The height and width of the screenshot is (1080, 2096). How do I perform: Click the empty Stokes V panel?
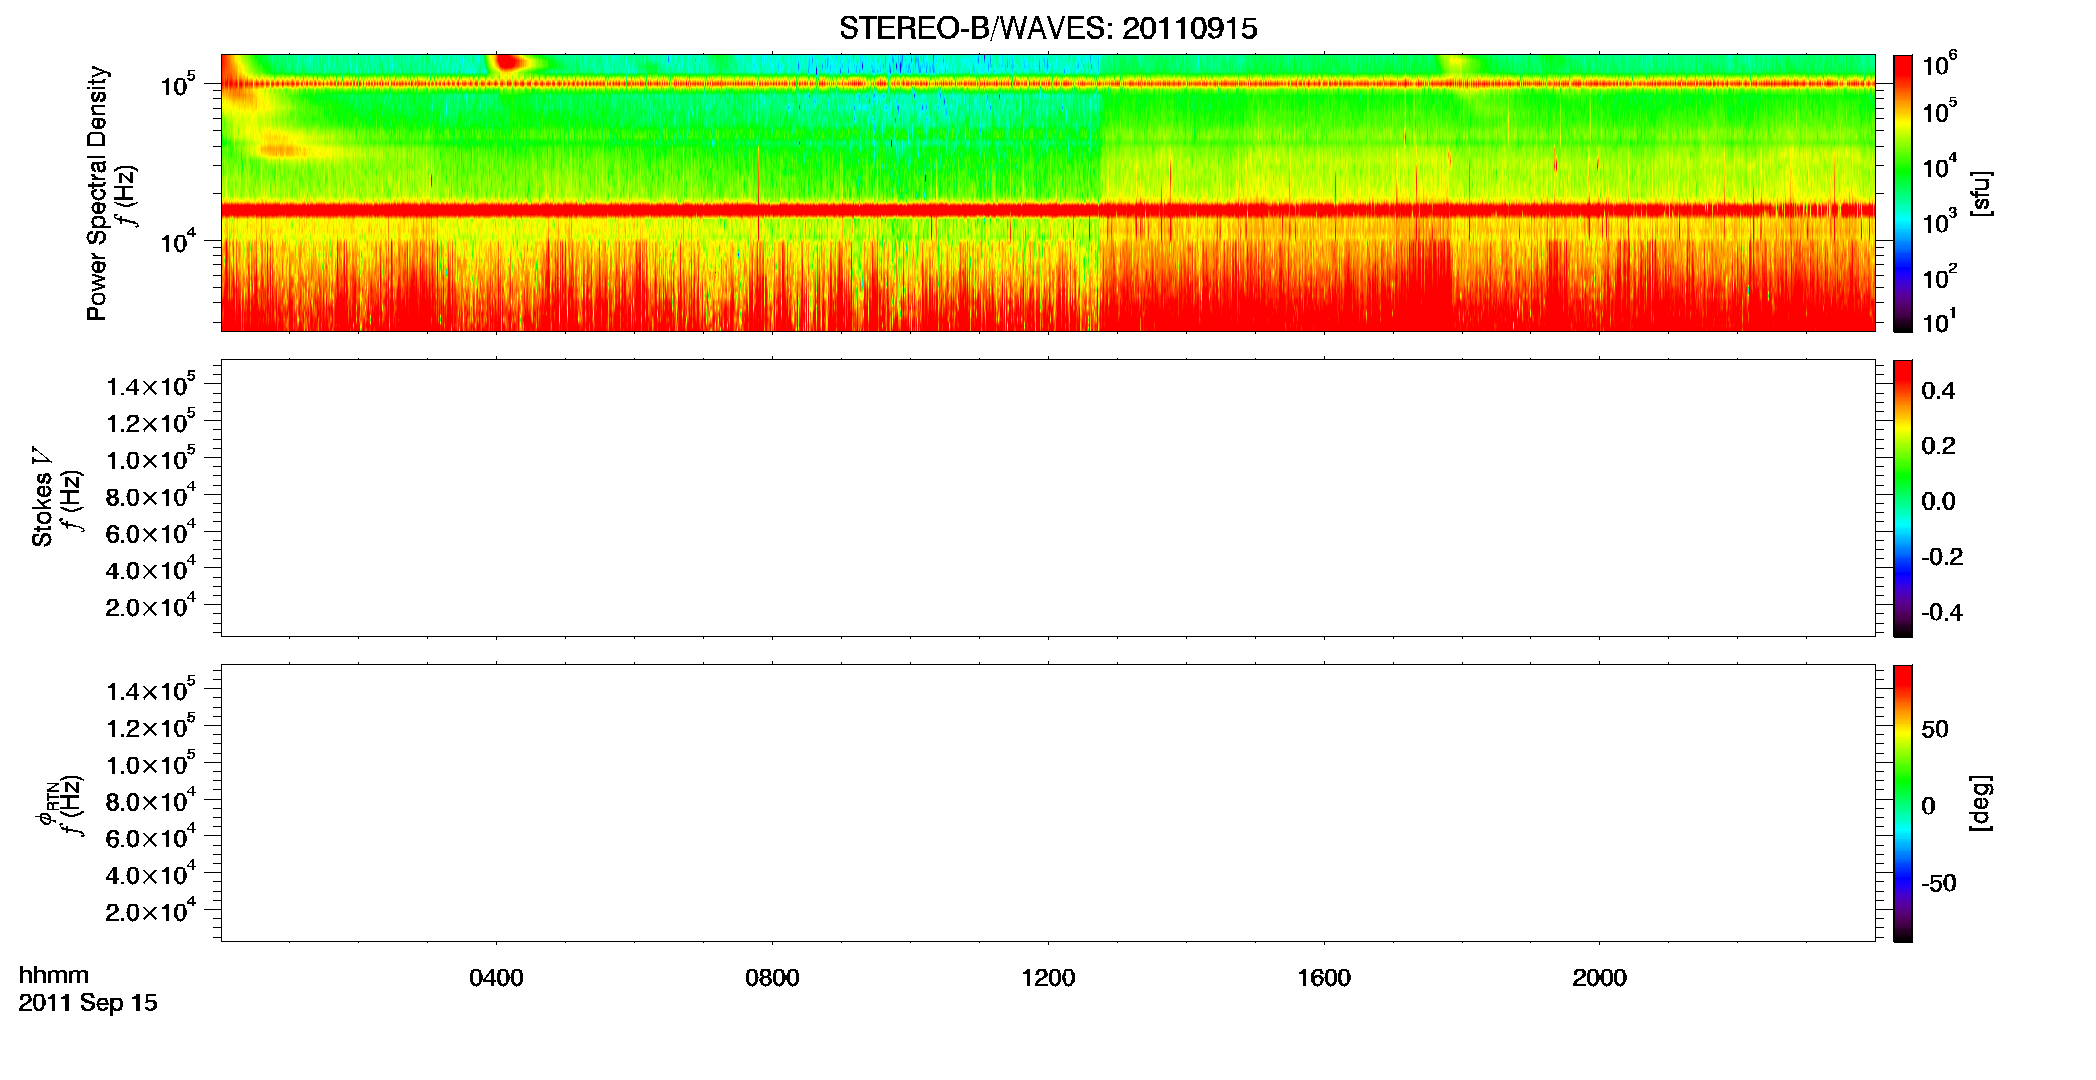pos(1048,498)
